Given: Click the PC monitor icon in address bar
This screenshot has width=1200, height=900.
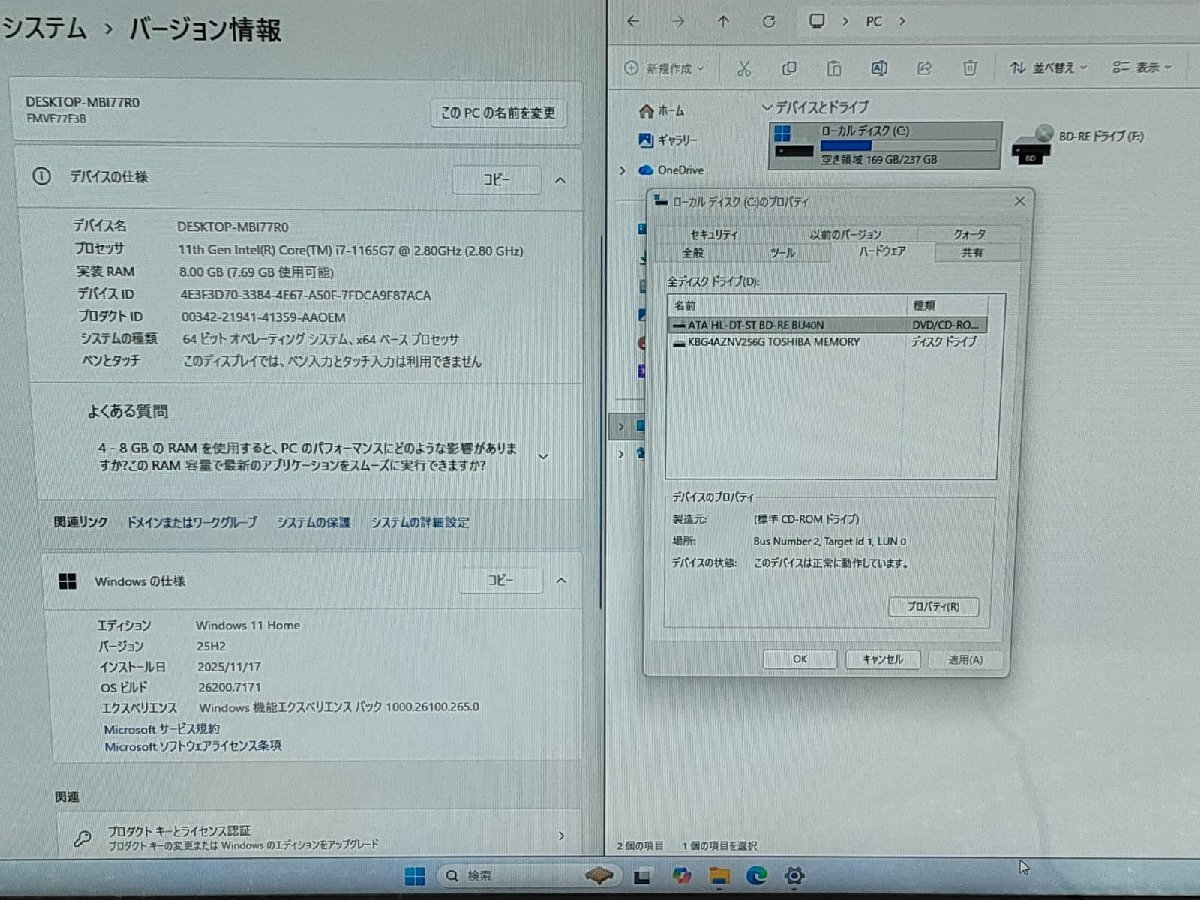Looking at the screenshot, I should click(x=817, y=21).
